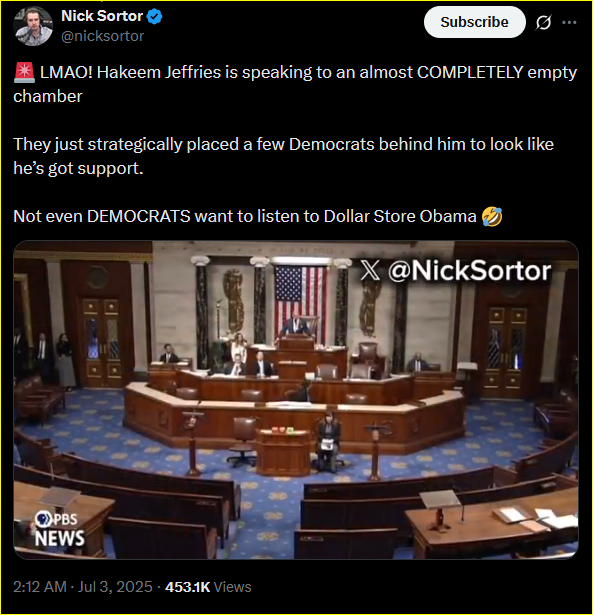593x615 pixels.
Task: Click the American flag in the video
Action: point(300,300)
